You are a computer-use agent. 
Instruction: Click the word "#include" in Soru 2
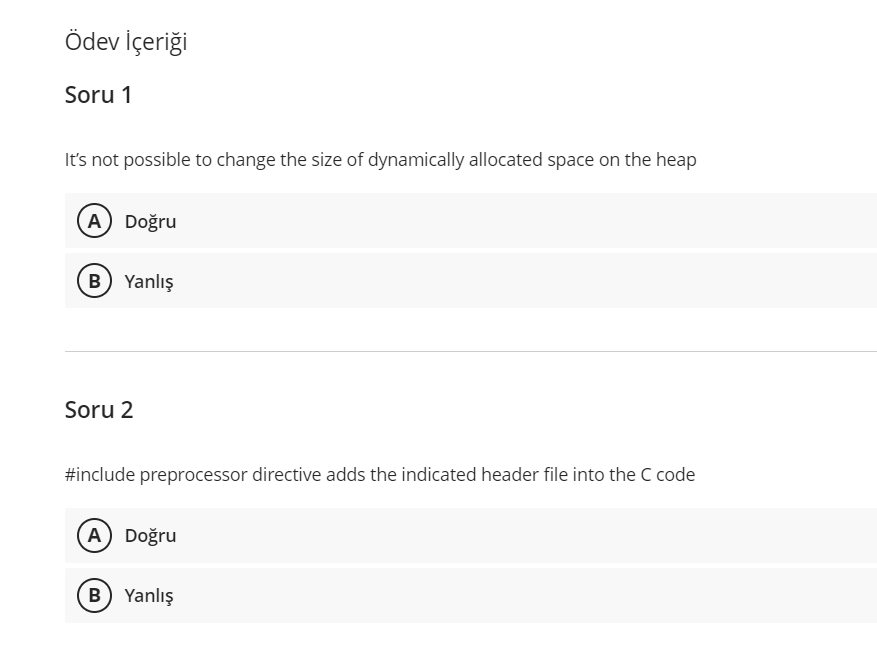tap(100, 474)
